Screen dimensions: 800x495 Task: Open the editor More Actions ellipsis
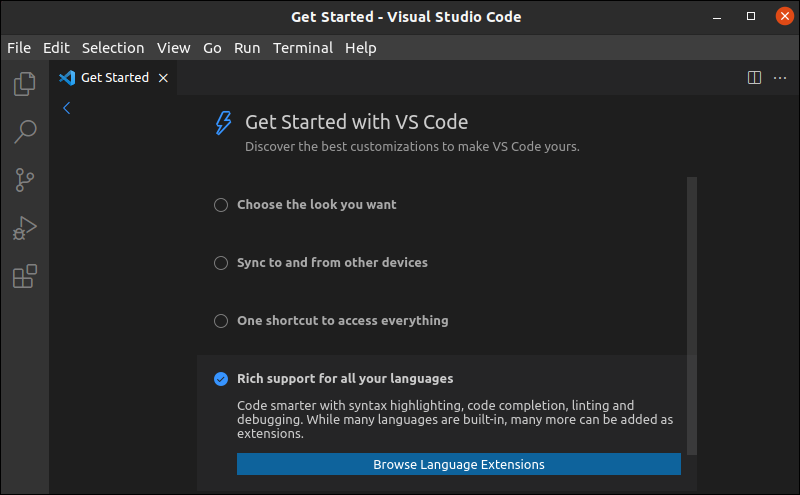780,78
